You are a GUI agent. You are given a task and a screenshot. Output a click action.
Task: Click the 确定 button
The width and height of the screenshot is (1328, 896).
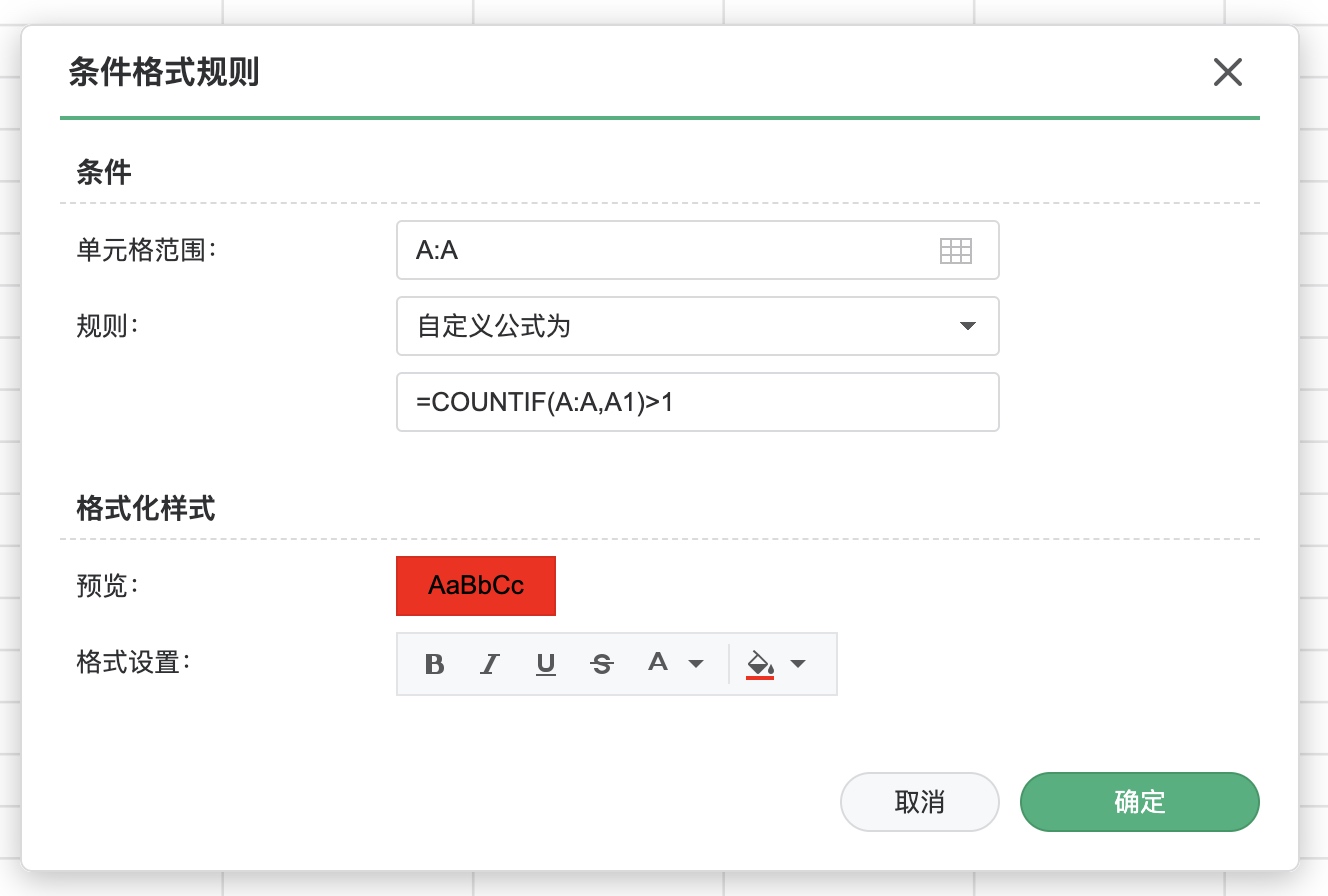click(x=1140, y=802)
